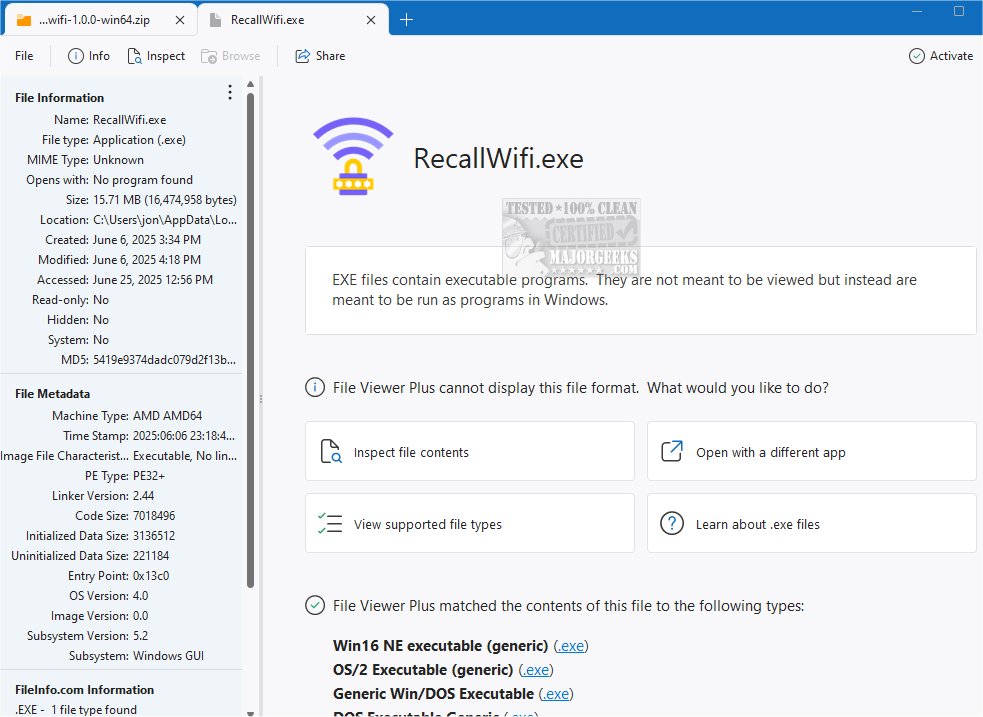Click the Info toolbar button

[88, 56]
